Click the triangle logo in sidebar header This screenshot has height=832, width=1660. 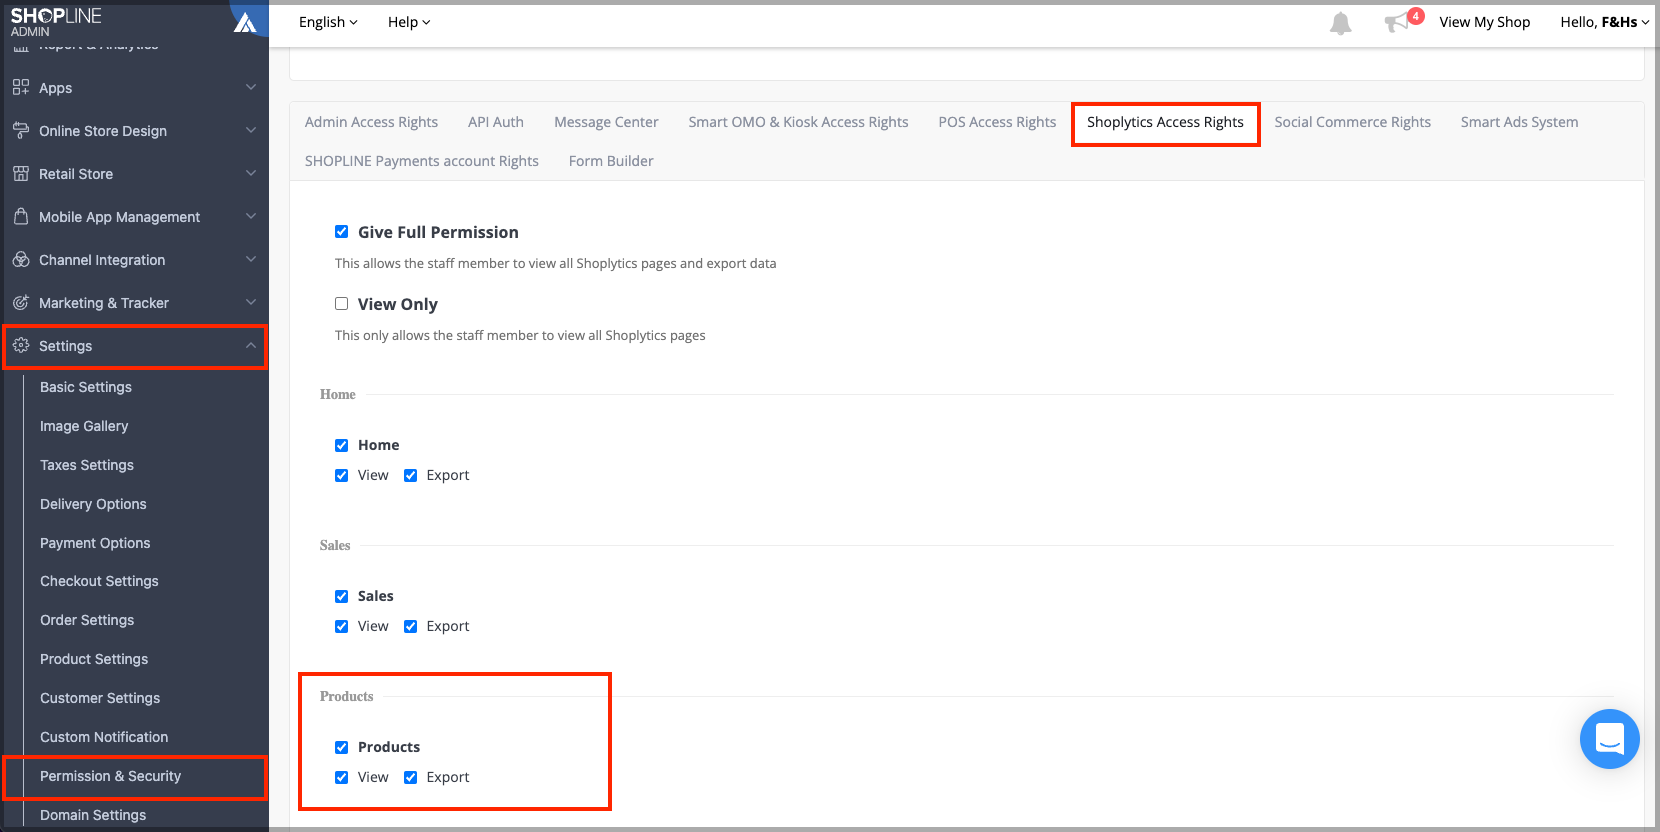coord(245,22)
